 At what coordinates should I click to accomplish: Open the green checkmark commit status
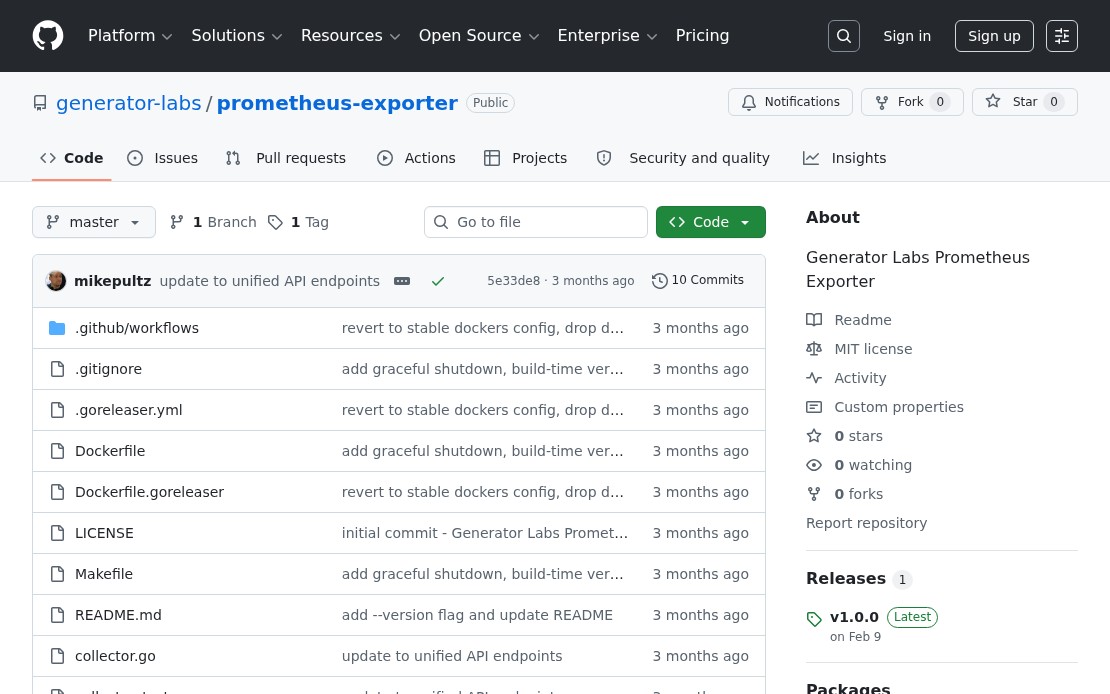[x=438, y=281]
